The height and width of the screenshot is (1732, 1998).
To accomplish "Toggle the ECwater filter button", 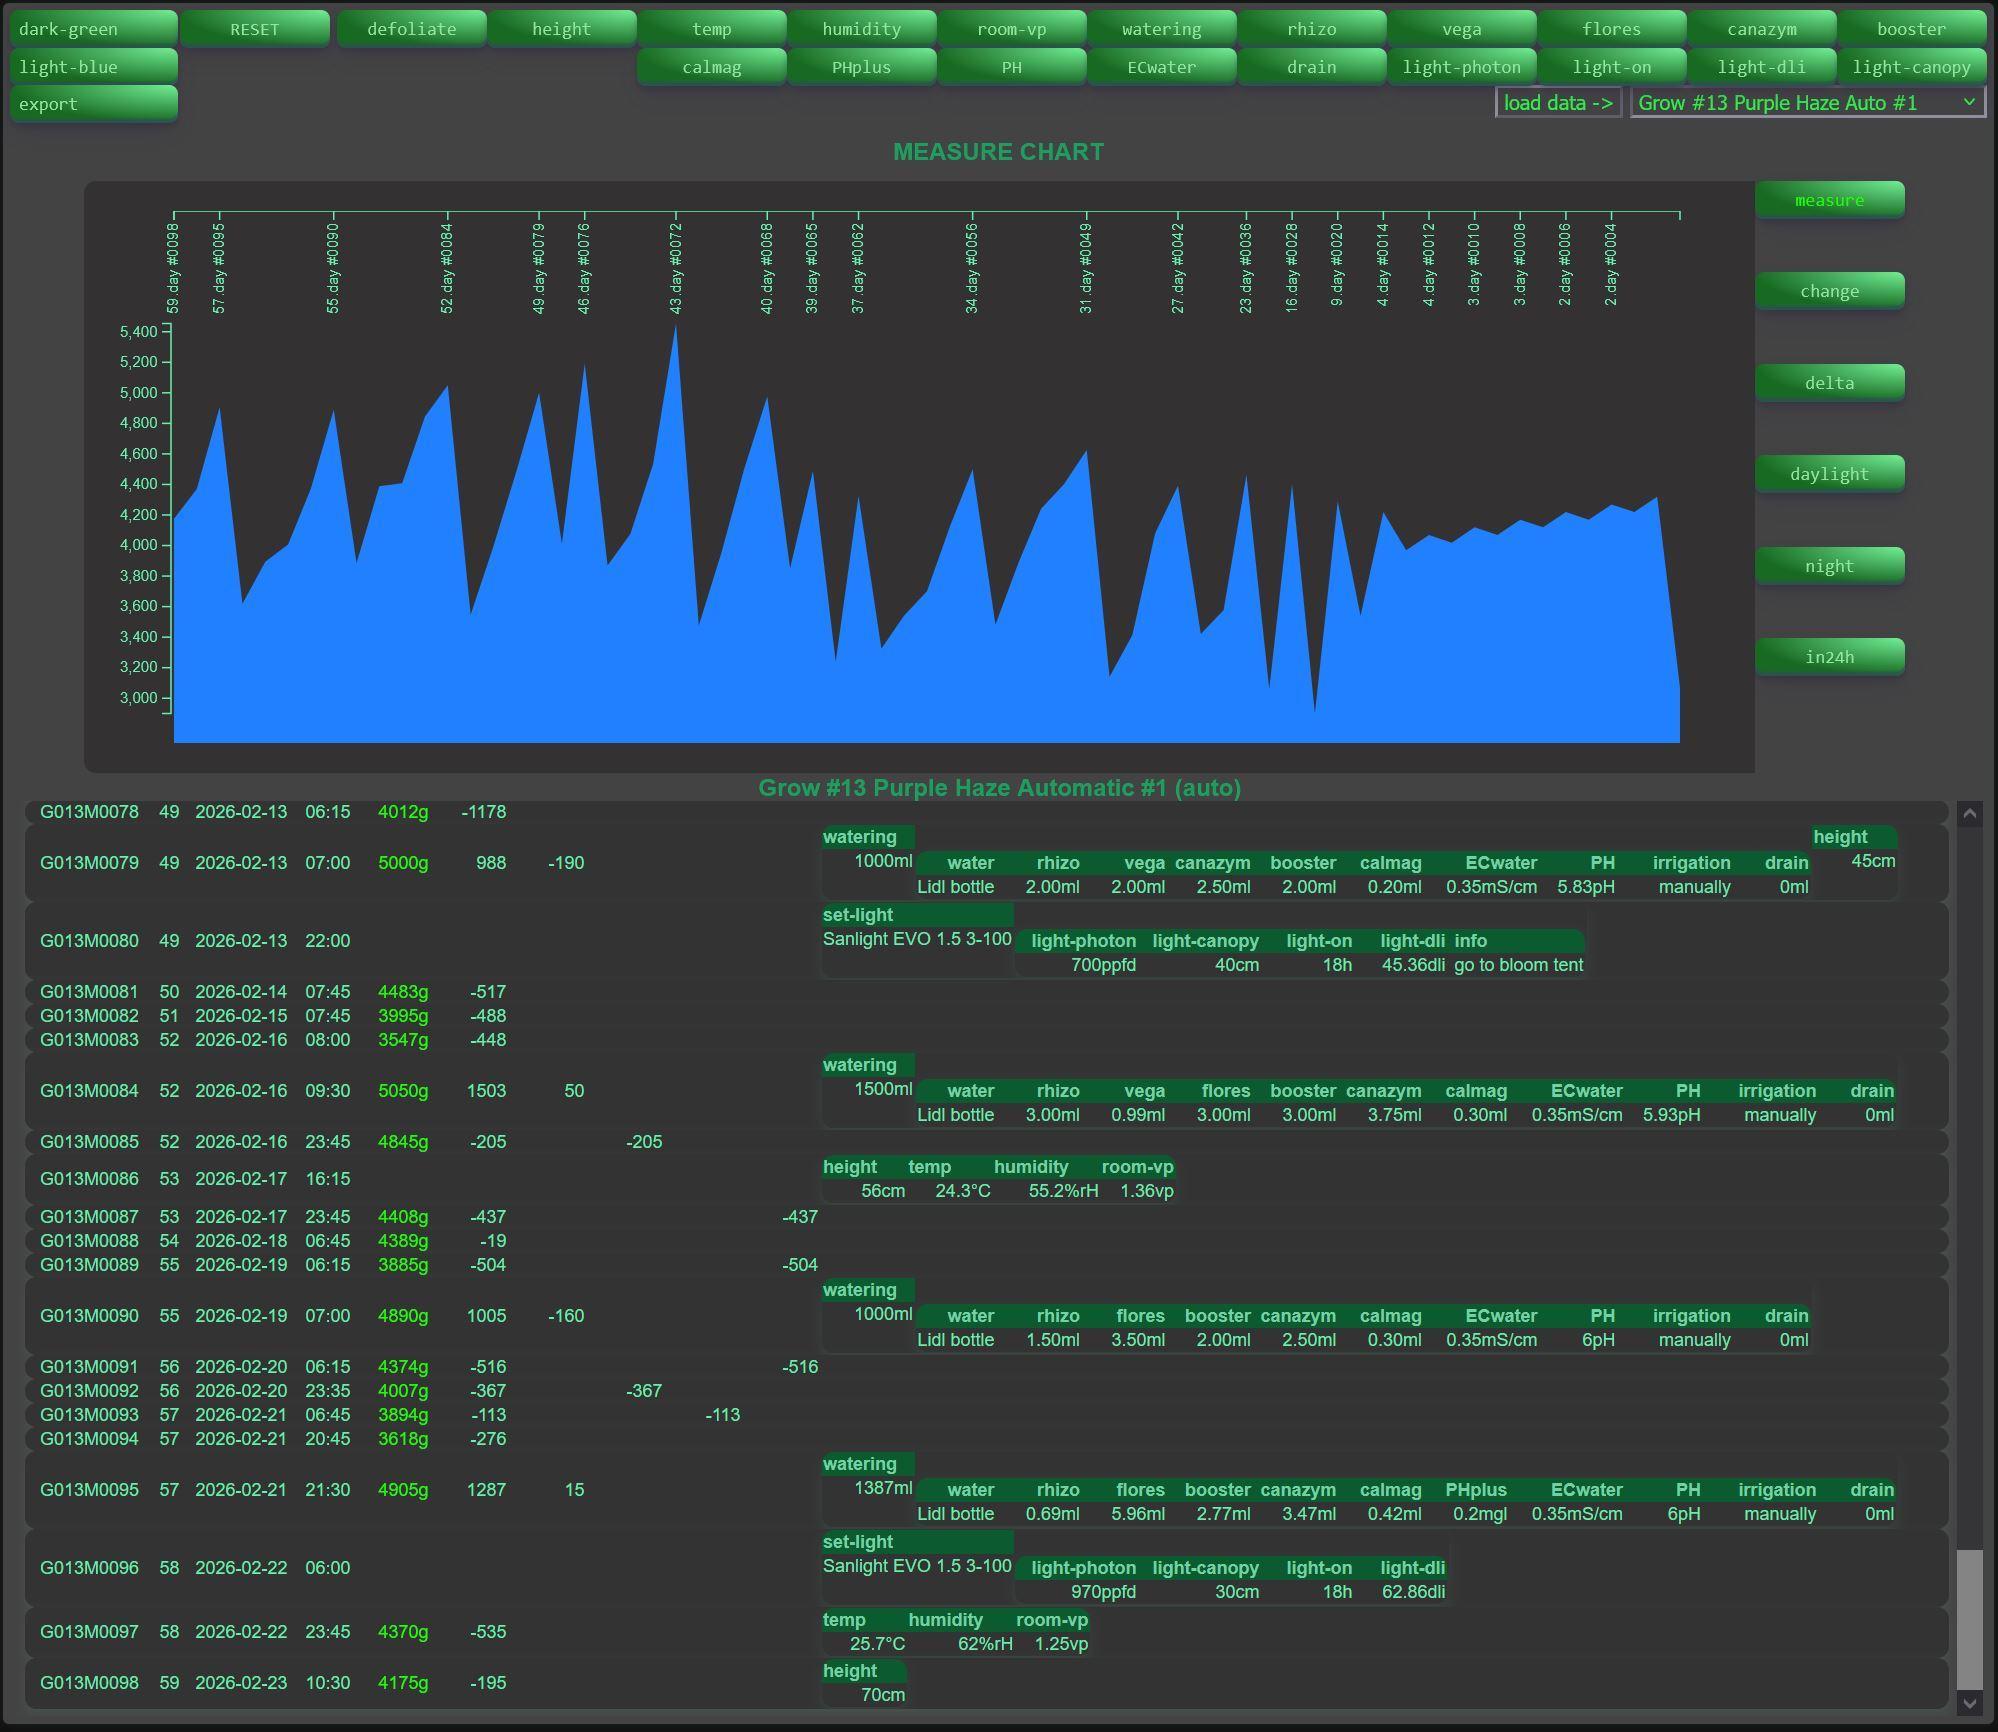I will coord(1161,67).
